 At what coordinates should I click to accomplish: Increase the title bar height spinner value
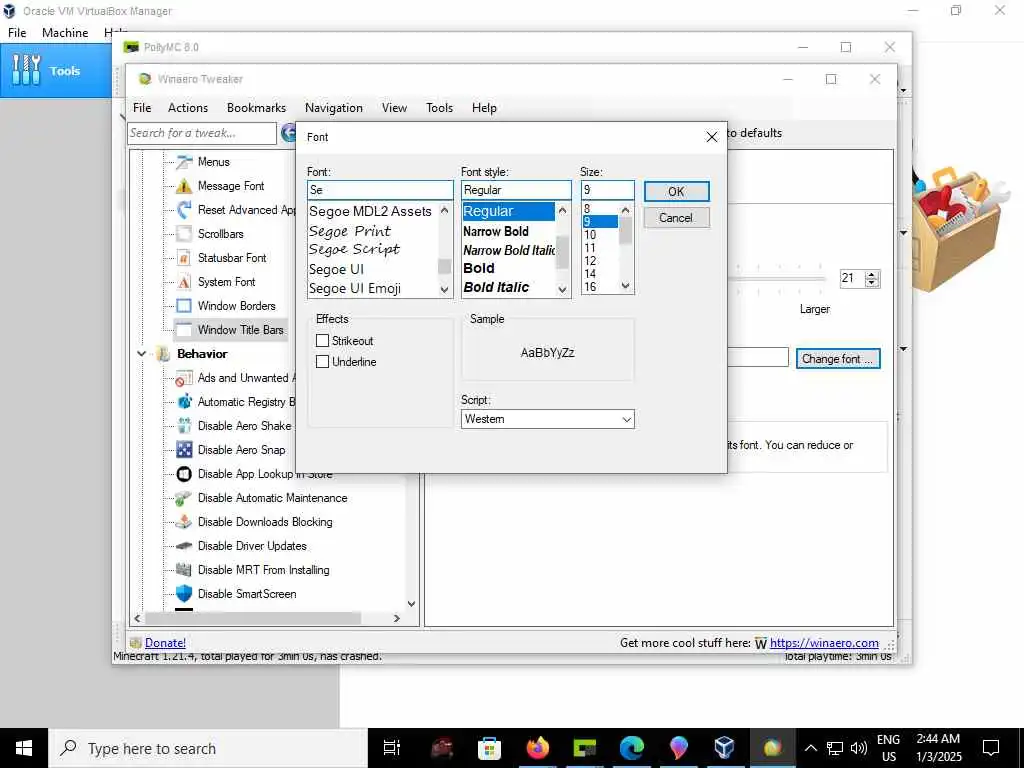[x=872, y=274]
